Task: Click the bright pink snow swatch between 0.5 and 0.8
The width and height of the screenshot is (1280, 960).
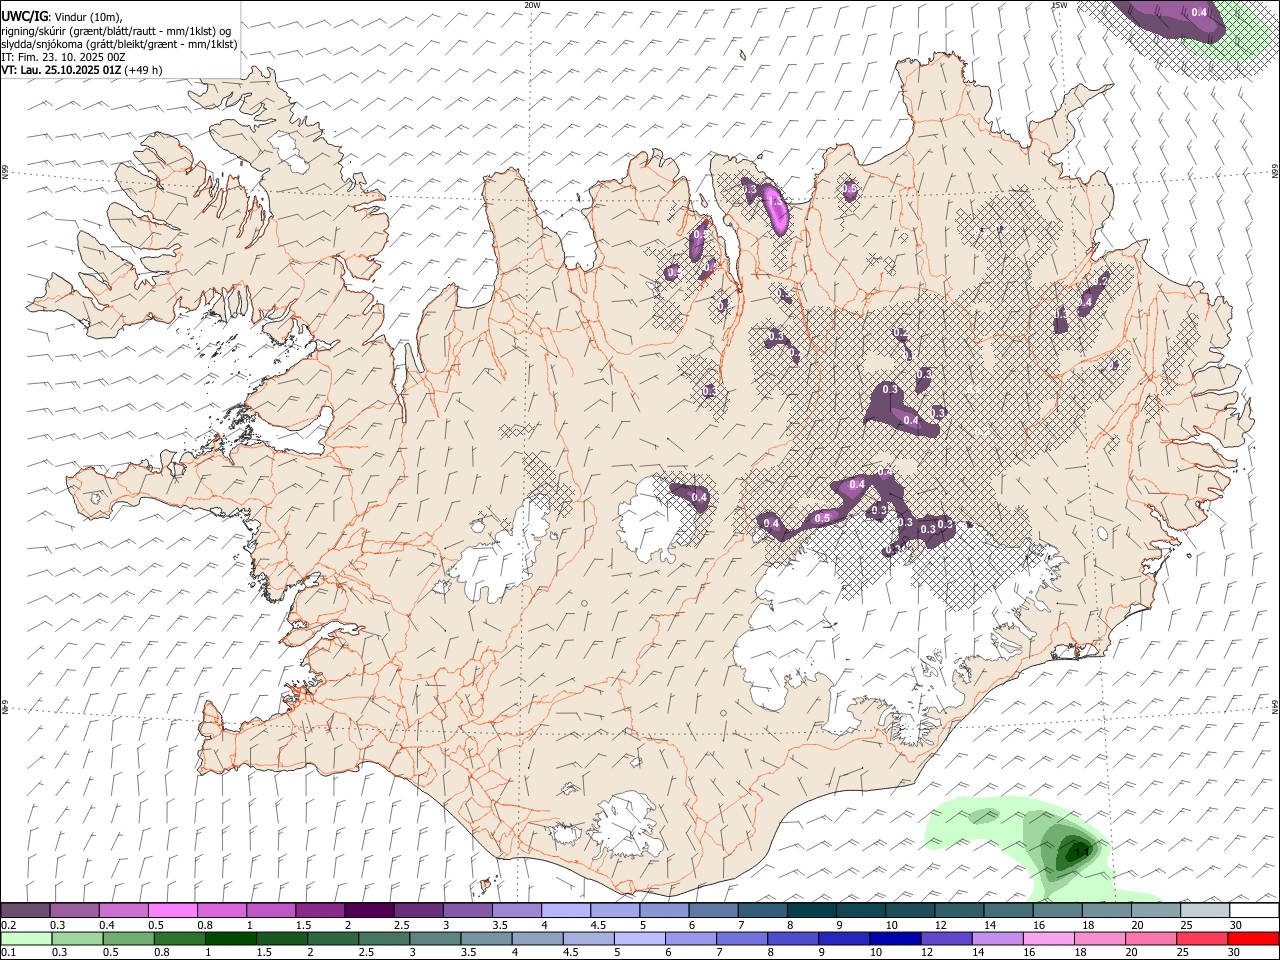Action: point(173,910)
